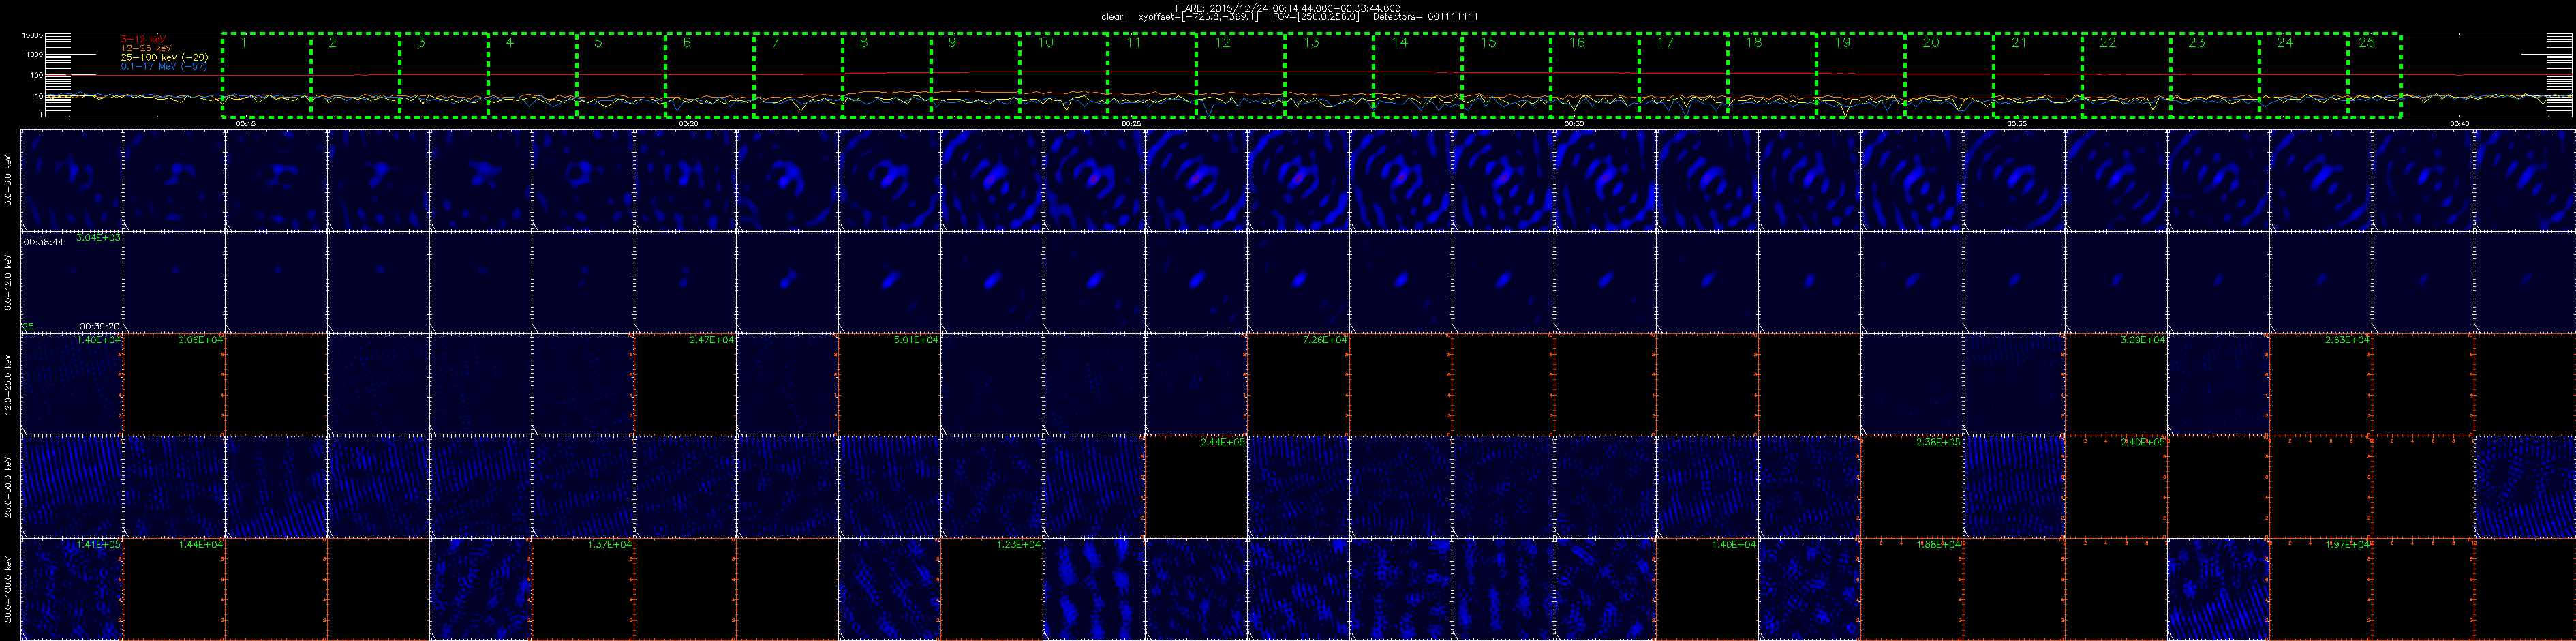Viewport: 2576px width, 641px height.
Task: Click the 'xyoffset=[-726.8,-369.1]' header text
Action: coord(1200,17)
